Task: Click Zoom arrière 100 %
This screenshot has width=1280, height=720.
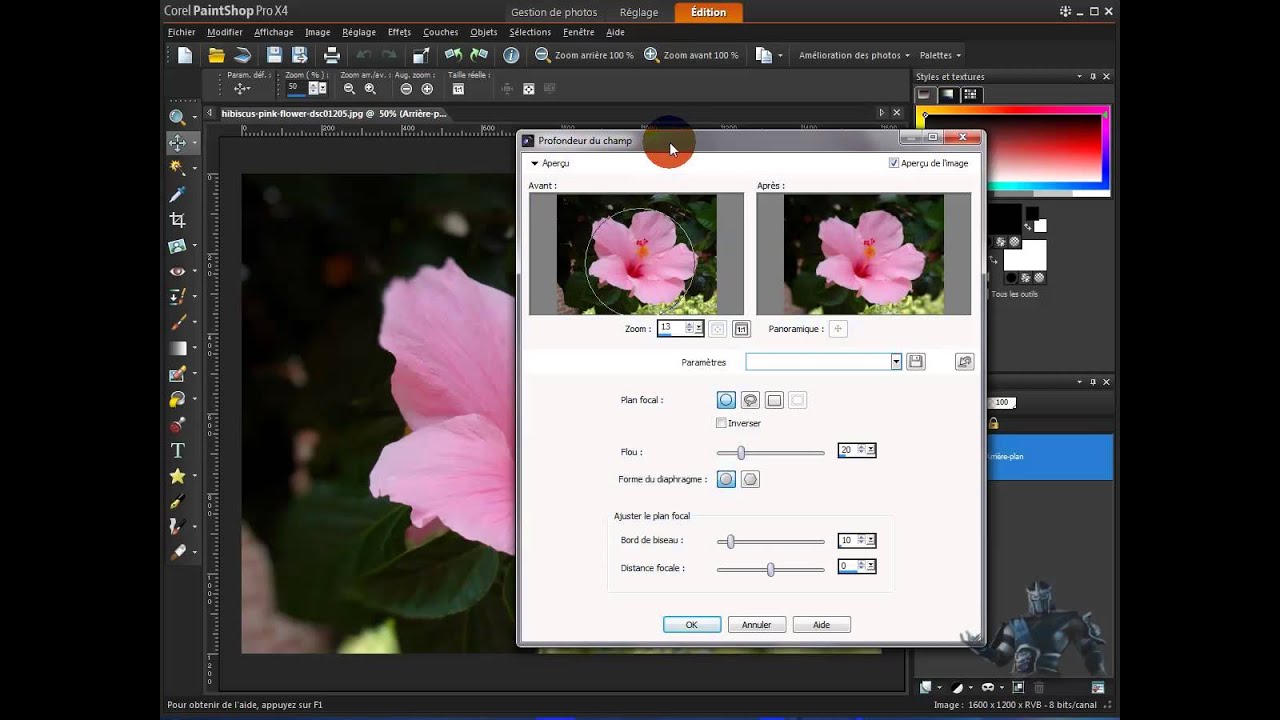Action: (584, 56)
